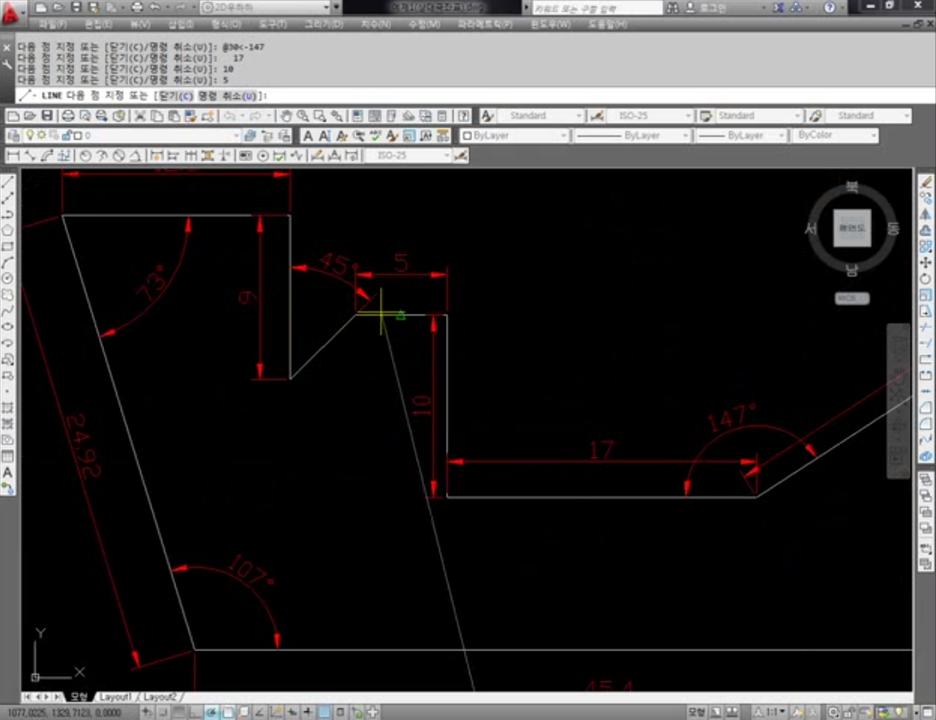
Task: Select the Fillet modify tool
Action: (x=926, y=424)
